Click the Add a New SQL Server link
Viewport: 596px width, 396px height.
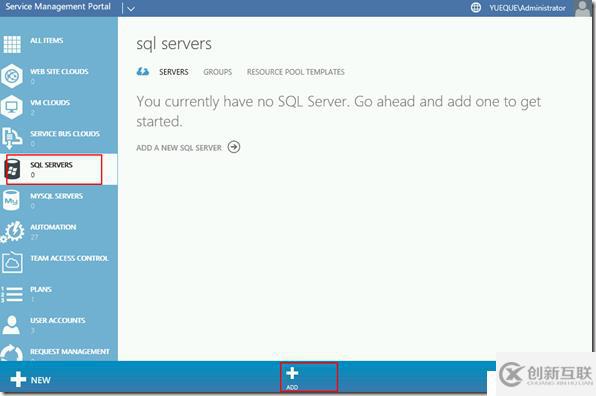pyautogui.click(x=179, y=148)
